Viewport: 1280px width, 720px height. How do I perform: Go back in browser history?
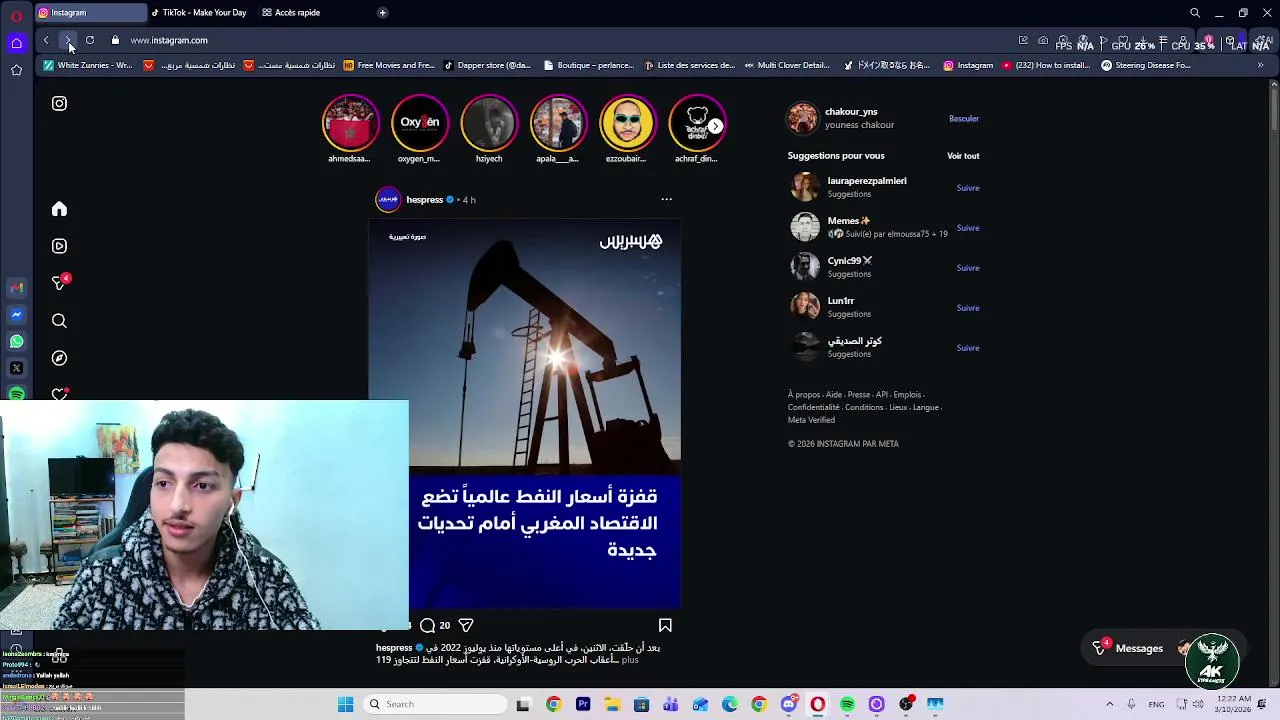click(46, 40)
